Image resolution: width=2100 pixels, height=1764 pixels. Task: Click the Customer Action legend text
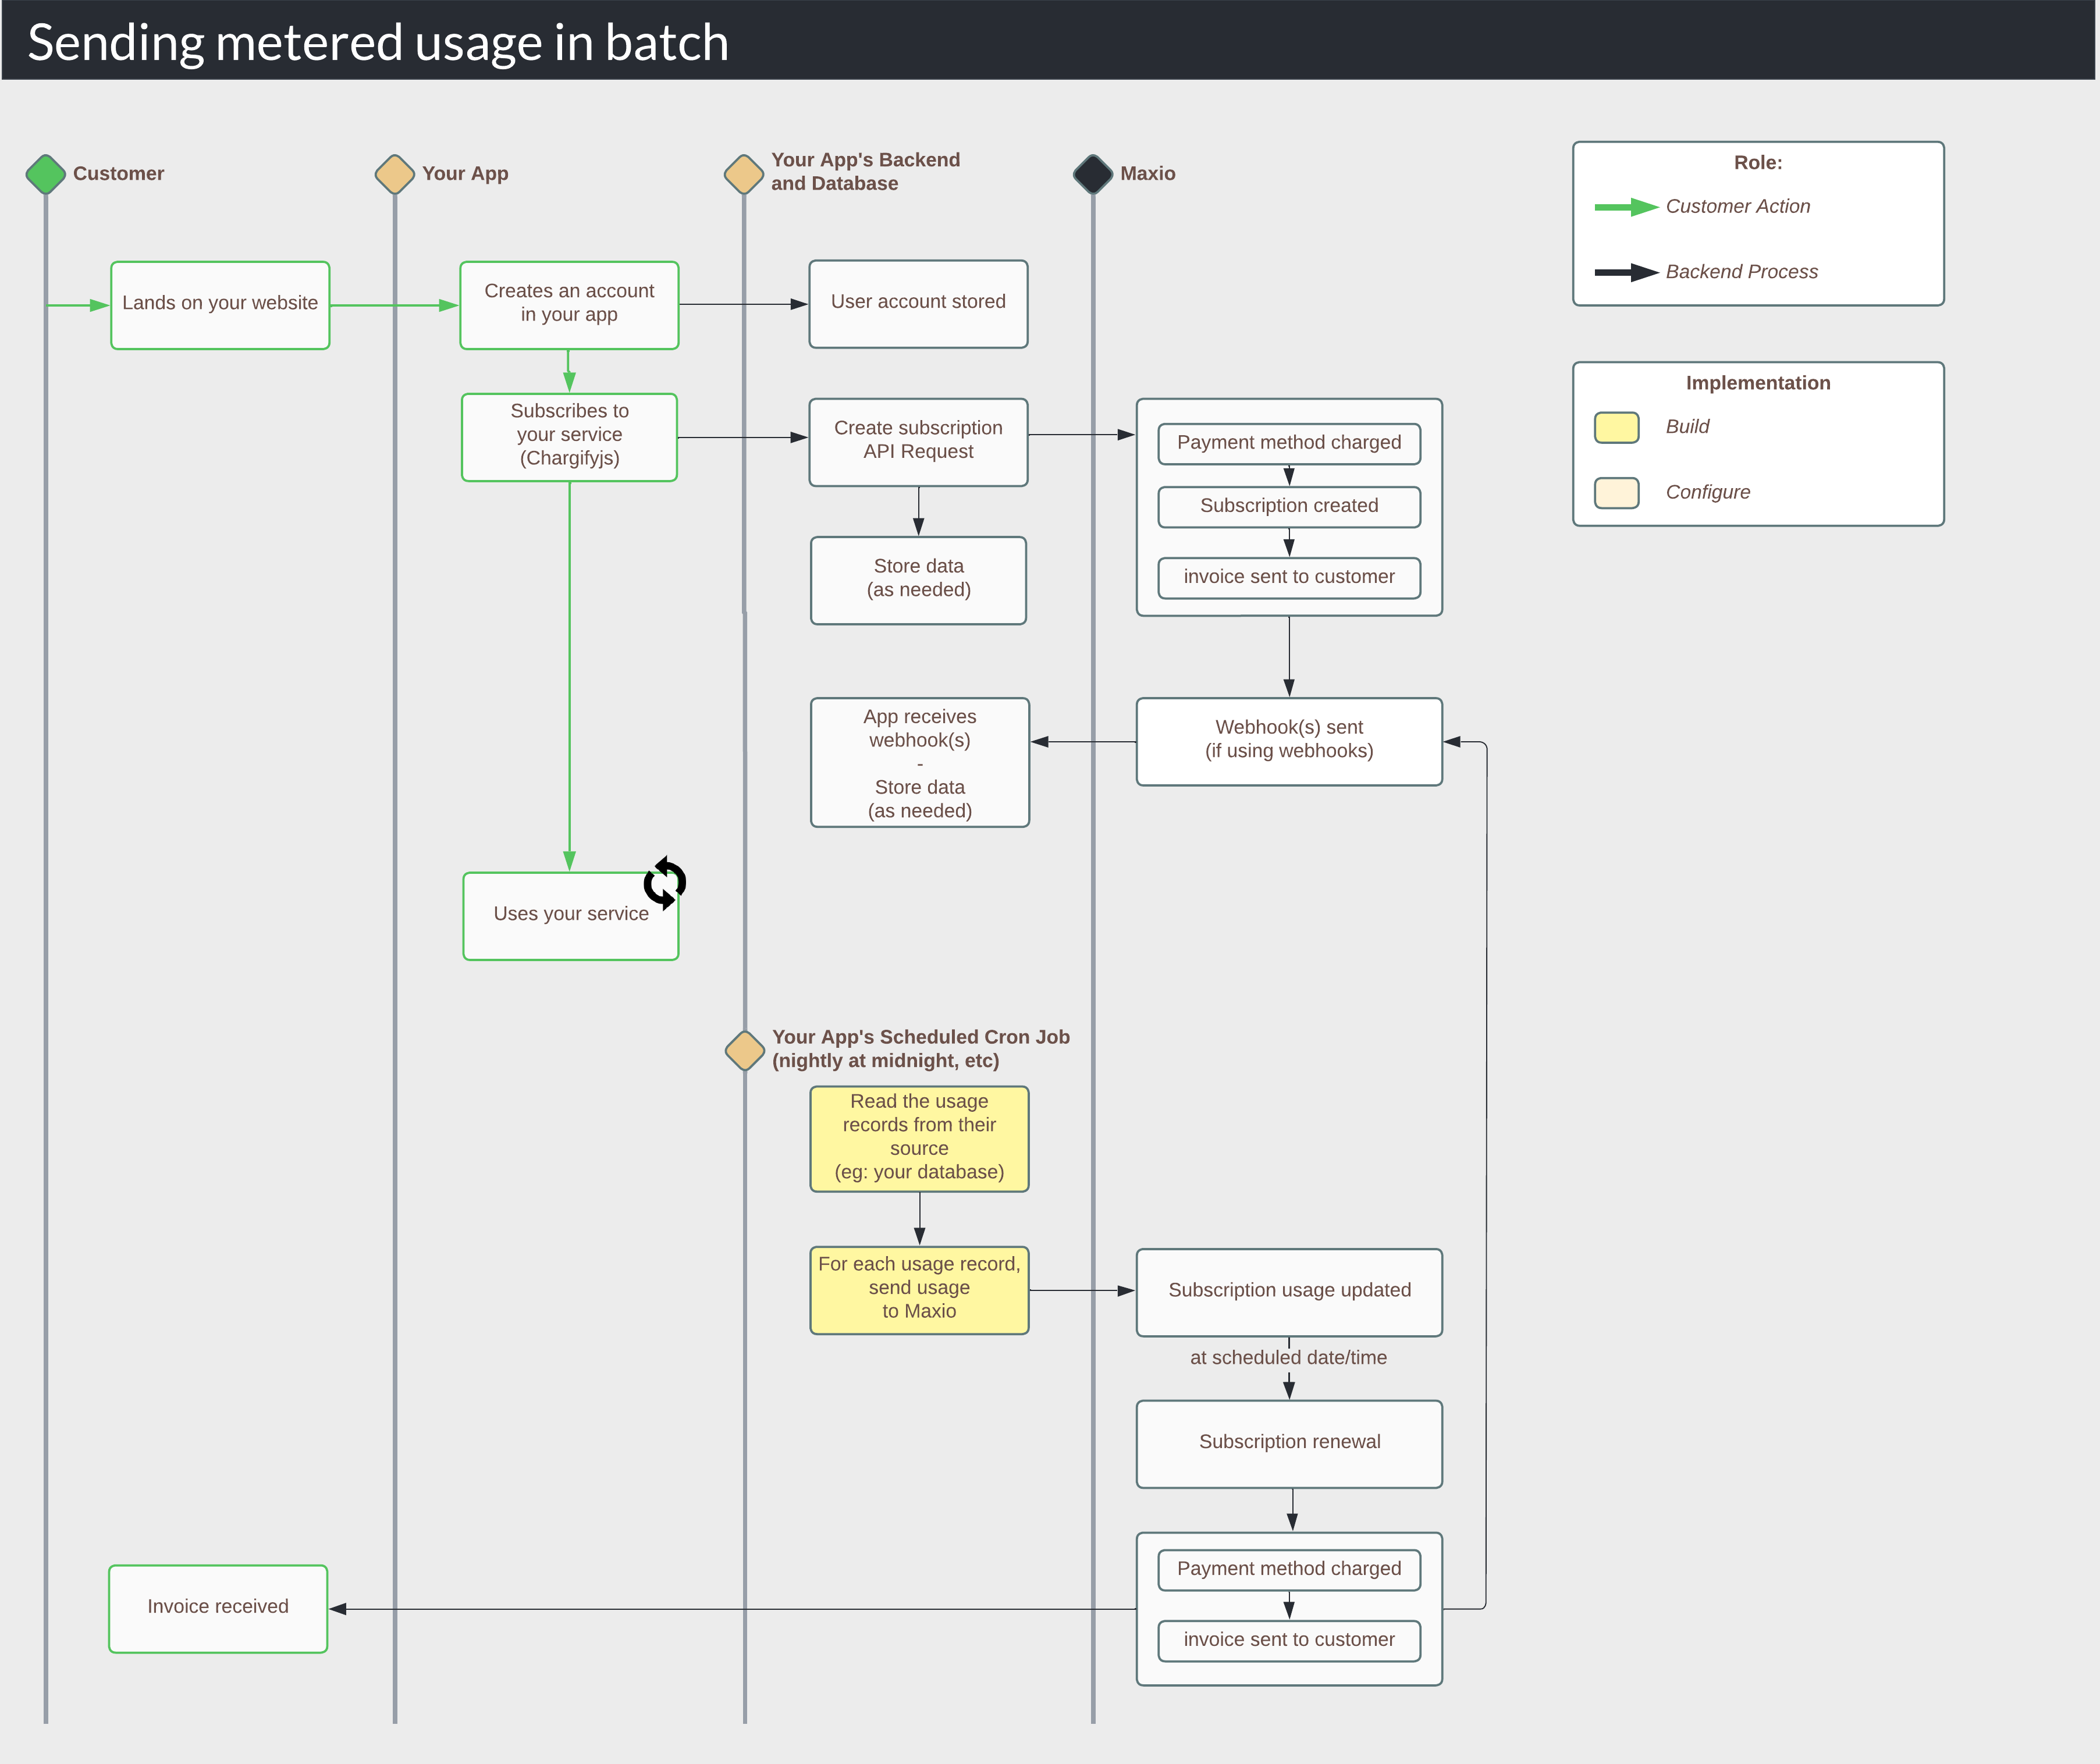click(1737, 207)
